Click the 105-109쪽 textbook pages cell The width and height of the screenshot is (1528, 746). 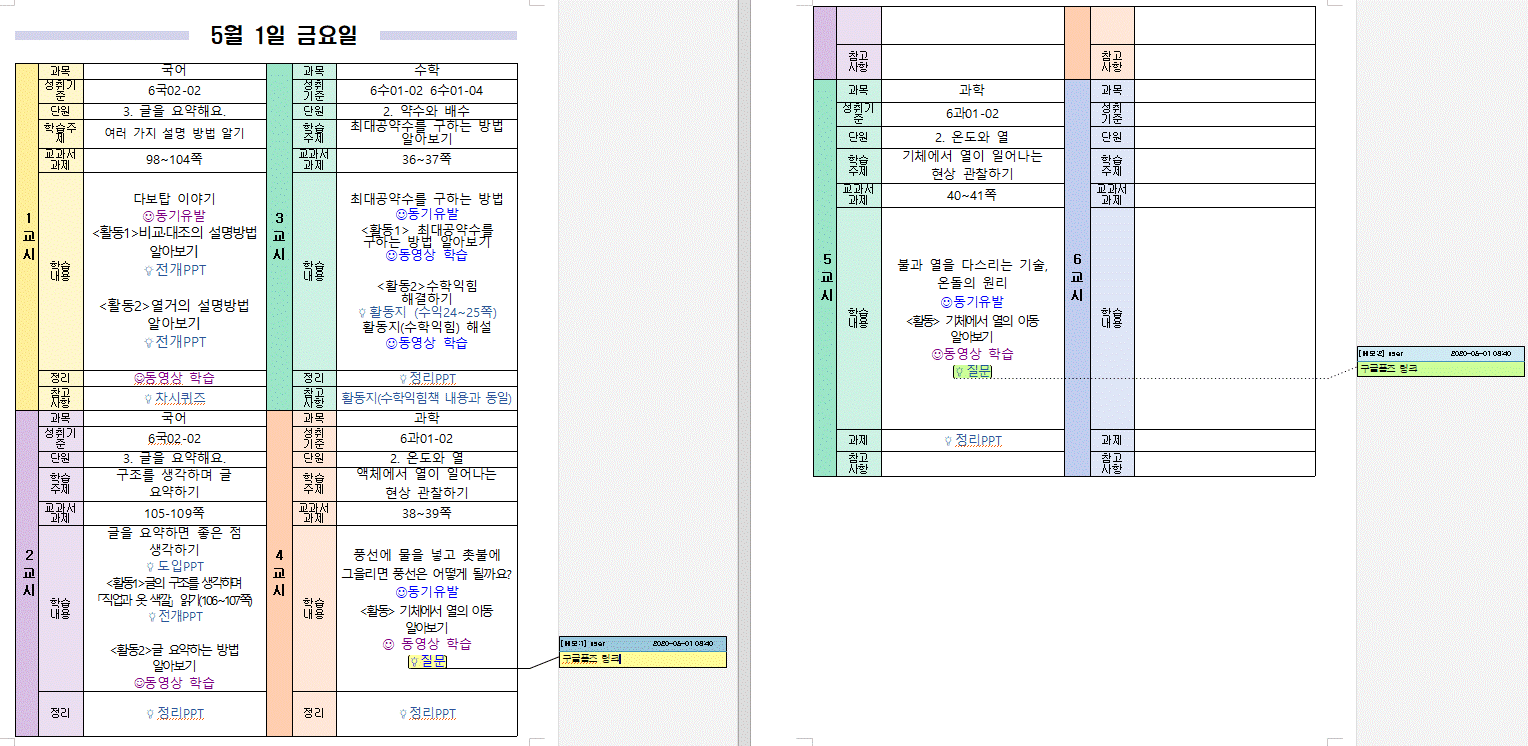coord(175,514)
